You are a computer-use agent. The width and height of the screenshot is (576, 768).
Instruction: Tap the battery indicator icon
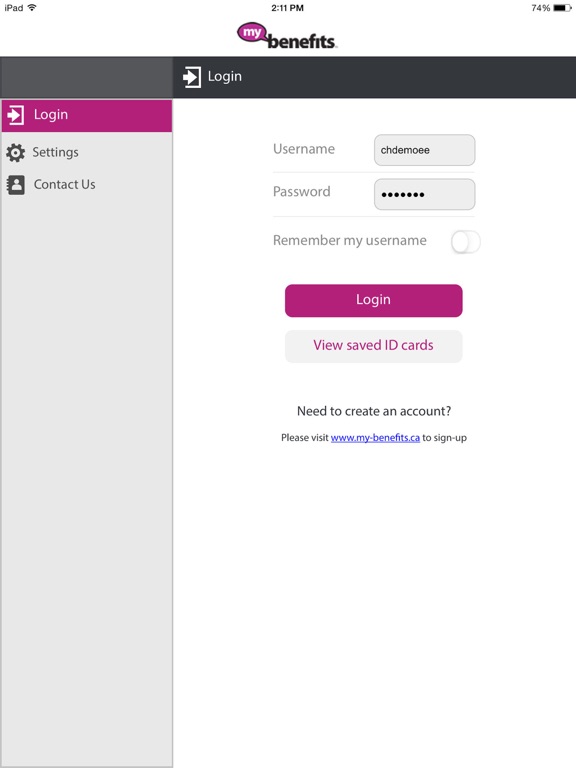pos(562,8)
